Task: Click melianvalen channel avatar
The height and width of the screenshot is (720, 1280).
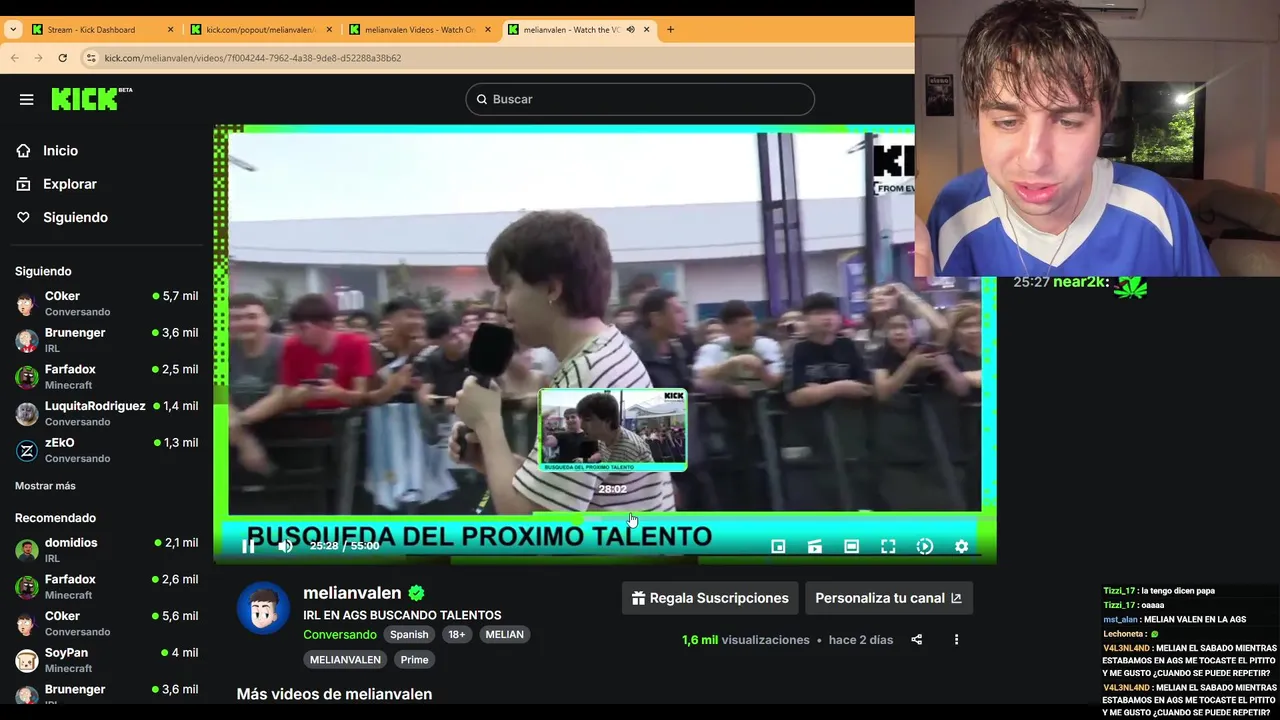Action: click(263, 607)
